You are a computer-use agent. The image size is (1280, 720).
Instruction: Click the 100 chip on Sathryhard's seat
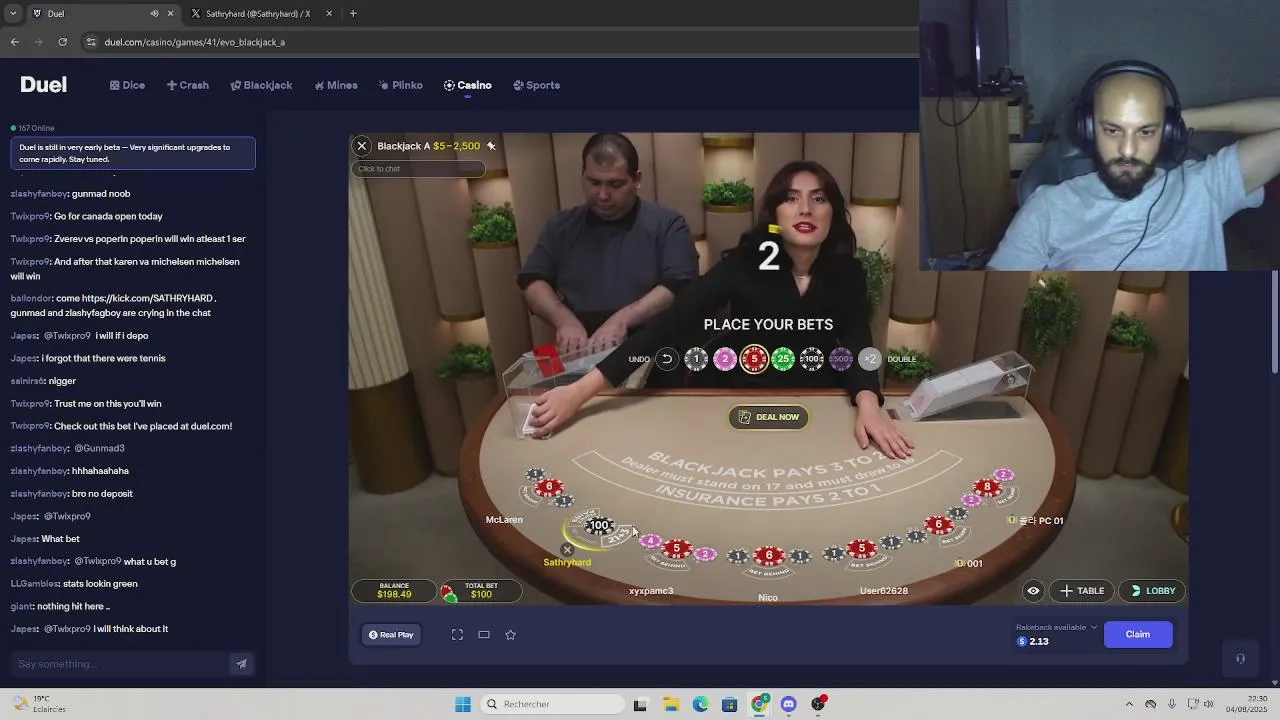(599, 525)
